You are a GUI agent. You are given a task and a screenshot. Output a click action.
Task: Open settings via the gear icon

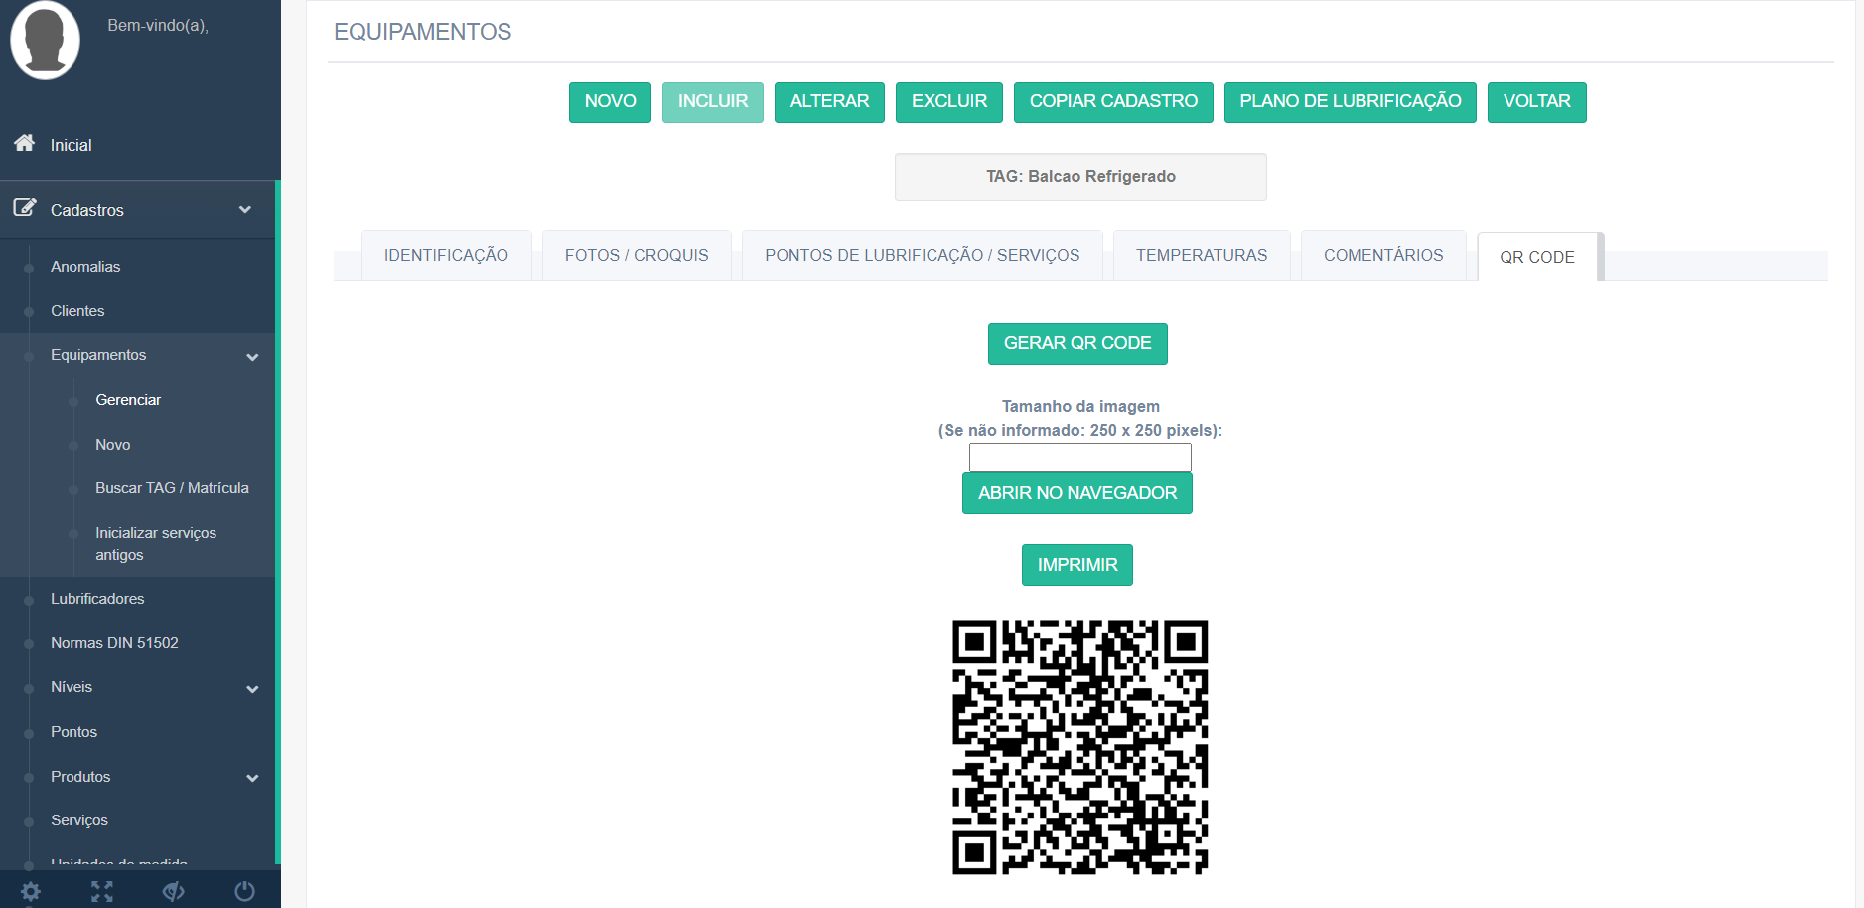pos(31,891)
